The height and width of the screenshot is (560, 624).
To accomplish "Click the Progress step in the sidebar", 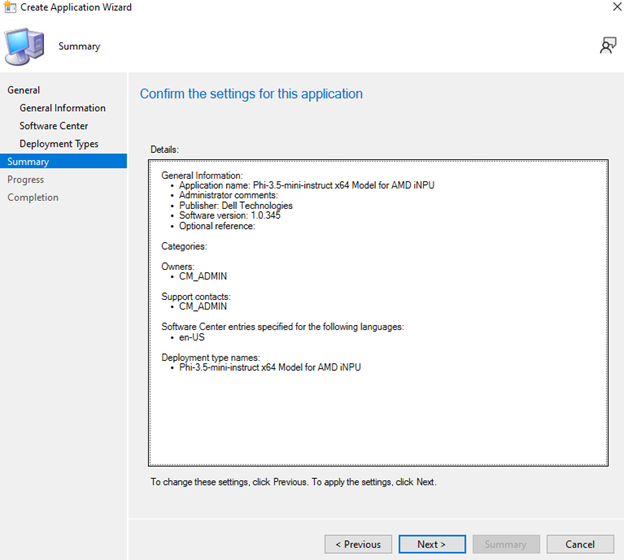I will tap(26, 180).
